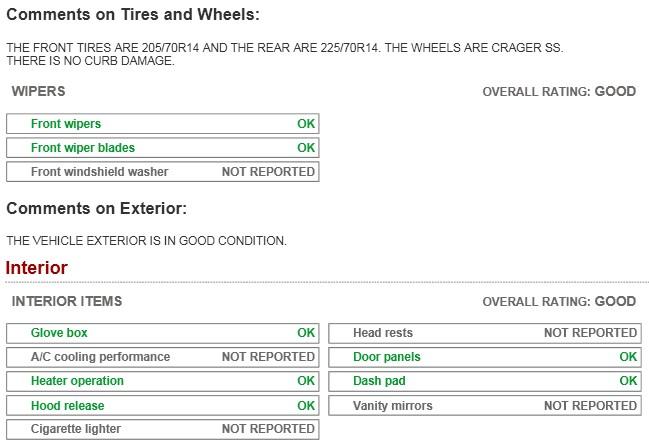
Task: Click the Cigarette lighter entry
Action: (x=163, y=429)
